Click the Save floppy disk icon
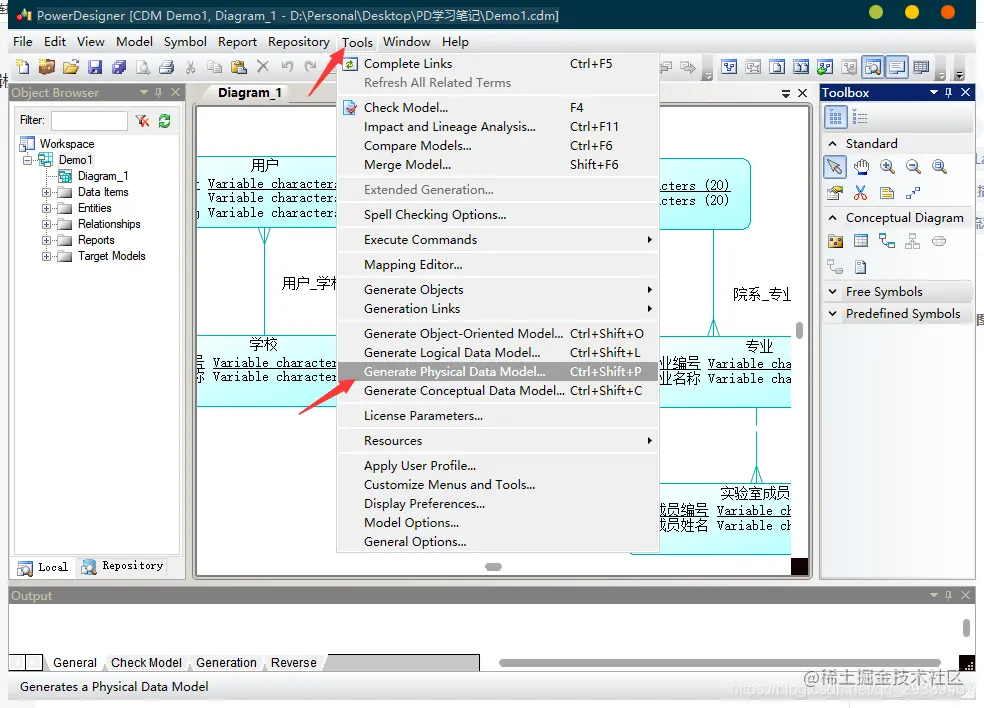984x708 pixels. 95,67
